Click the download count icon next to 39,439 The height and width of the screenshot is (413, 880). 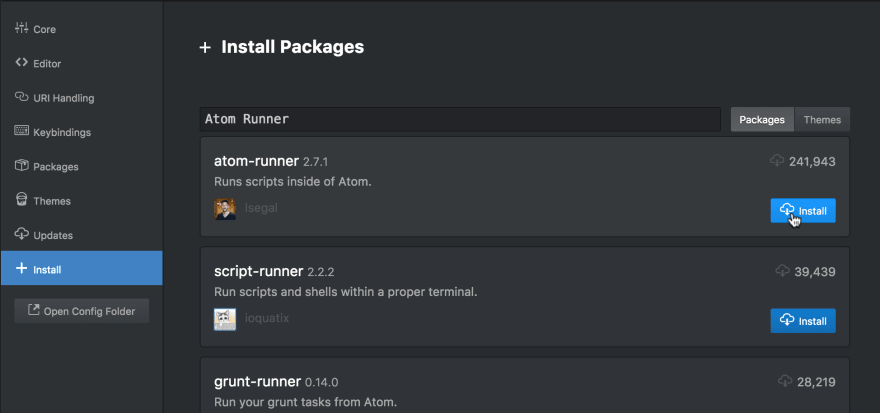tap(782, 271)
